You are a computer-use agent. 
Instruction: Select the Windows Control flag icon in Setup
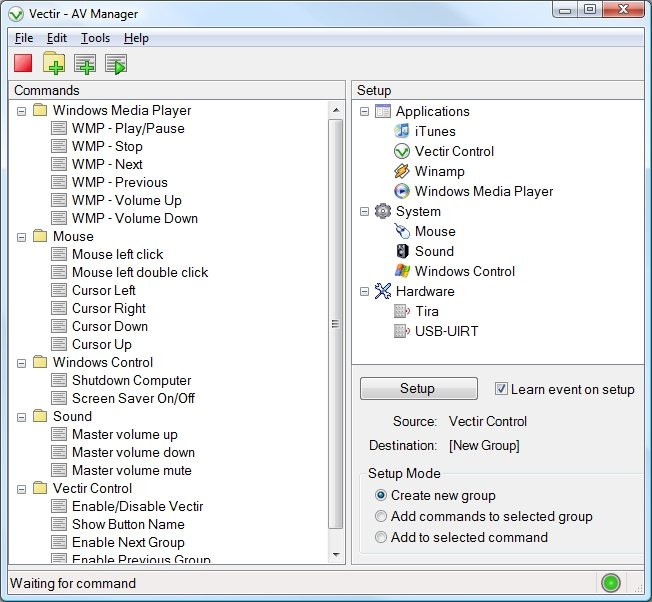[402, 271]
